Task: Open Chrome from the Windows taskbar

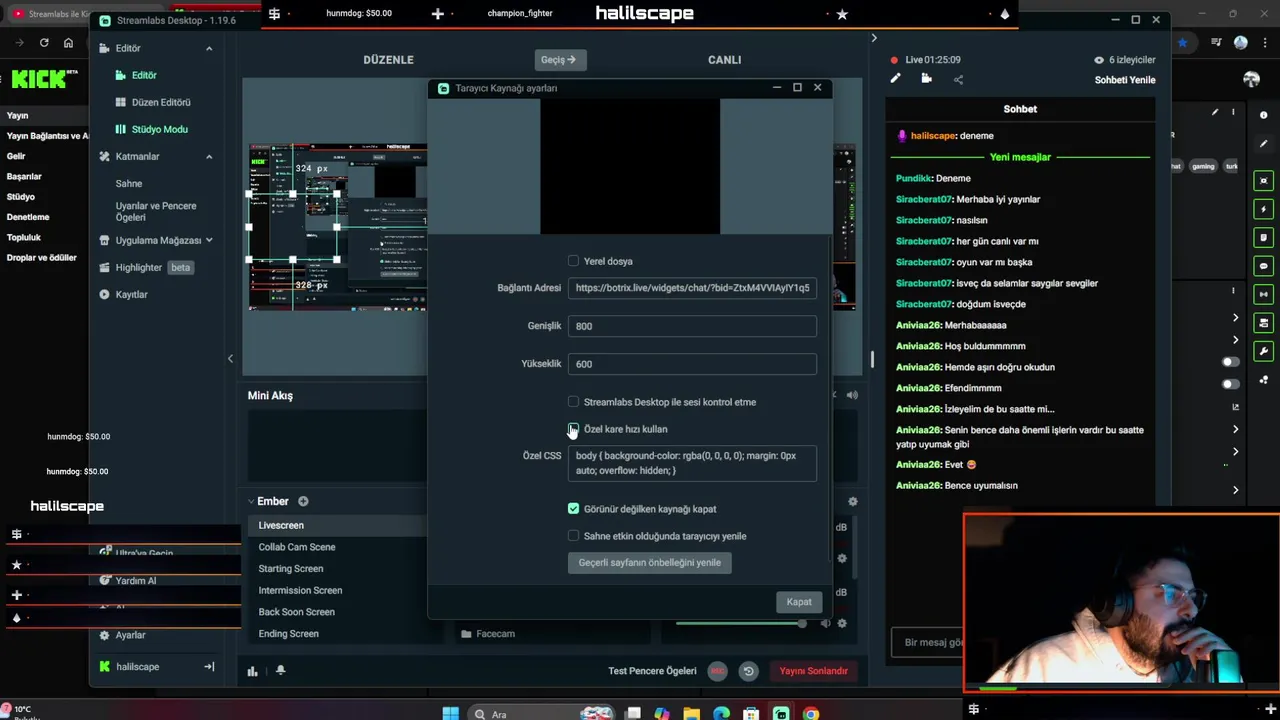Action: coord(810,714)
